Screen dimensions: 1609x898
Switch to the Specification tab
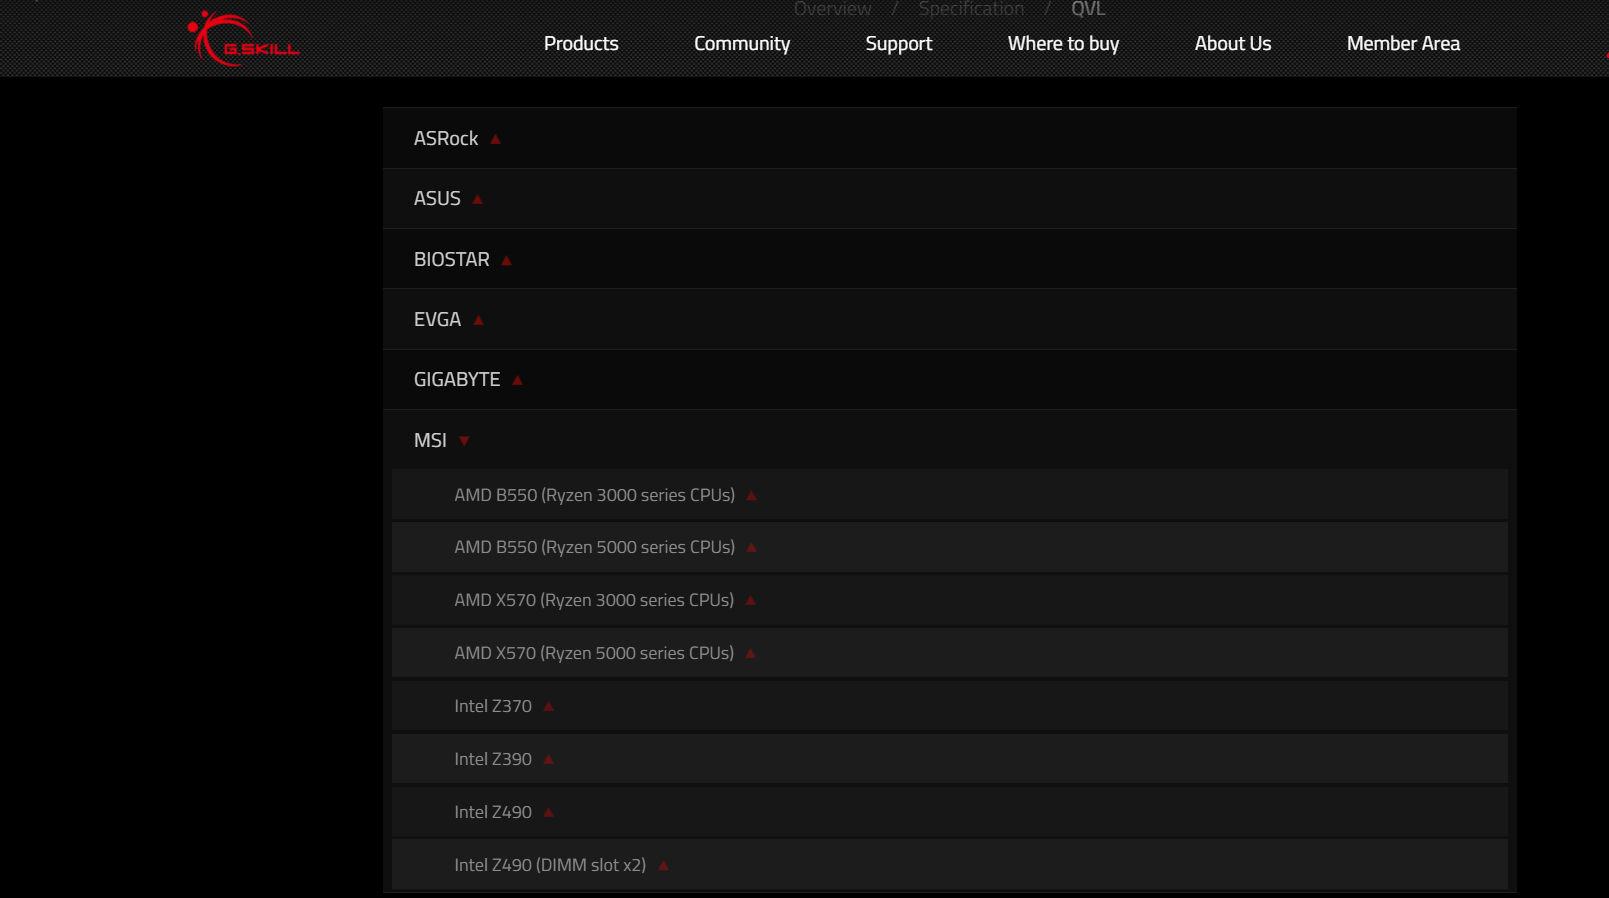(x=971, y=9)
